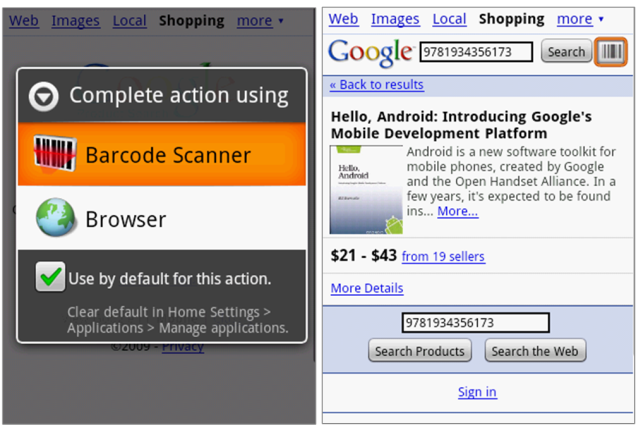
Task: Switch to the Local tab on right screen
Action: (x=449, y=19)
